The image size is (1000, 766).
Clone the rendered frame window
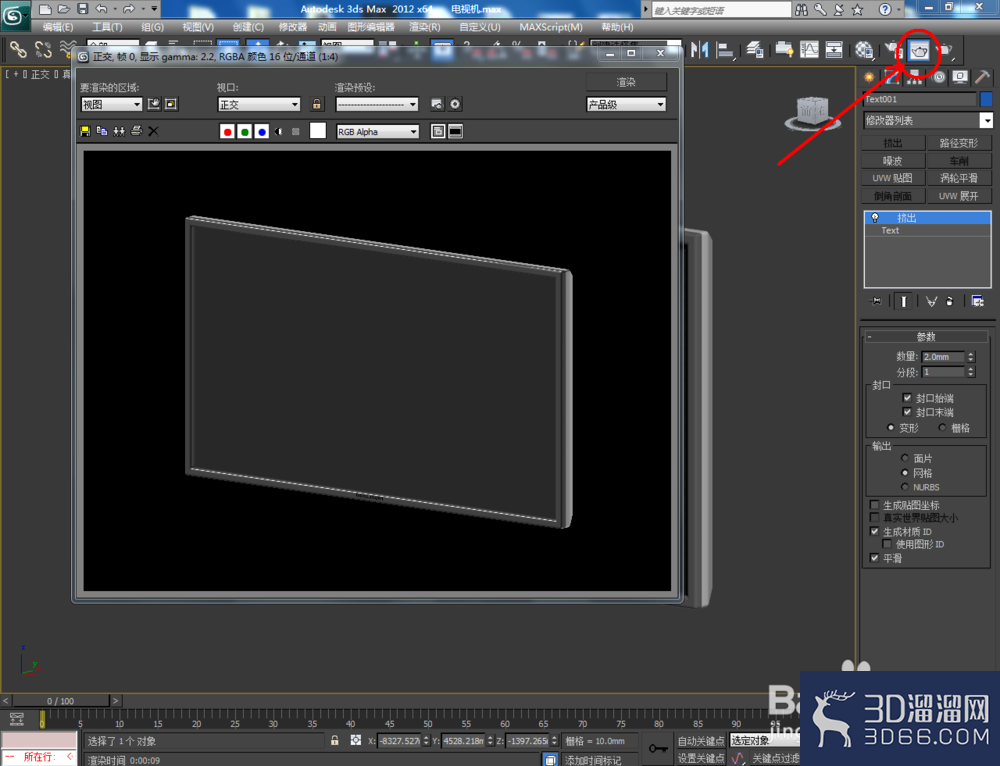[119, 131]
